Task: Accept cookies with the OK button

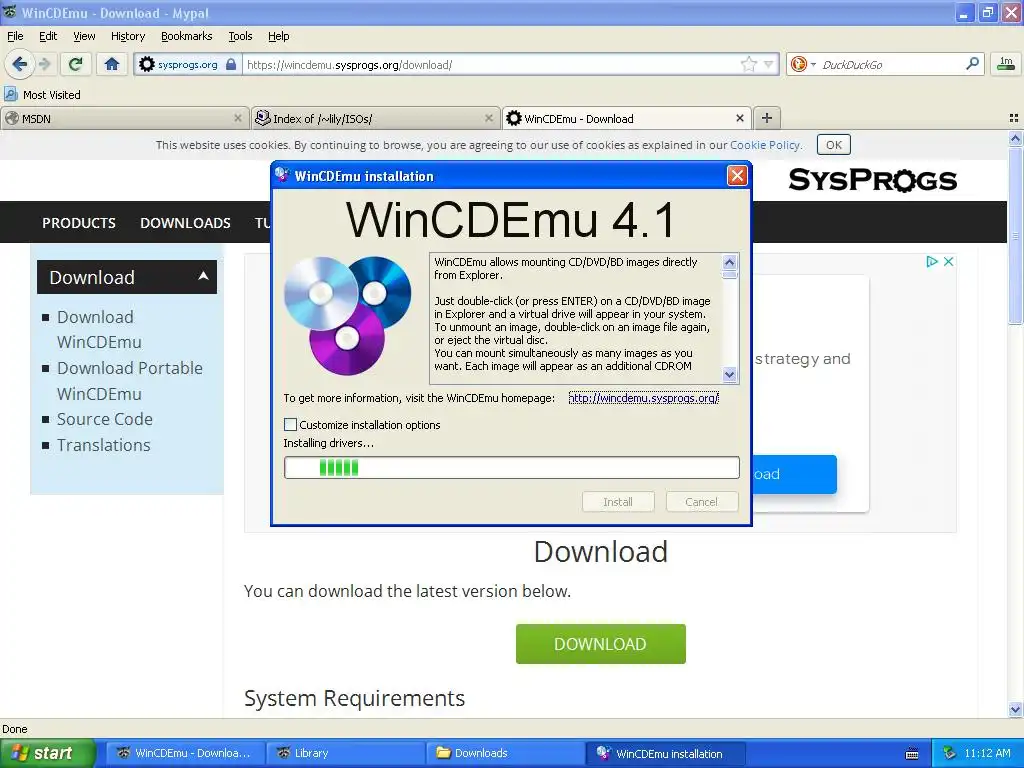Action: coord(834,145)
